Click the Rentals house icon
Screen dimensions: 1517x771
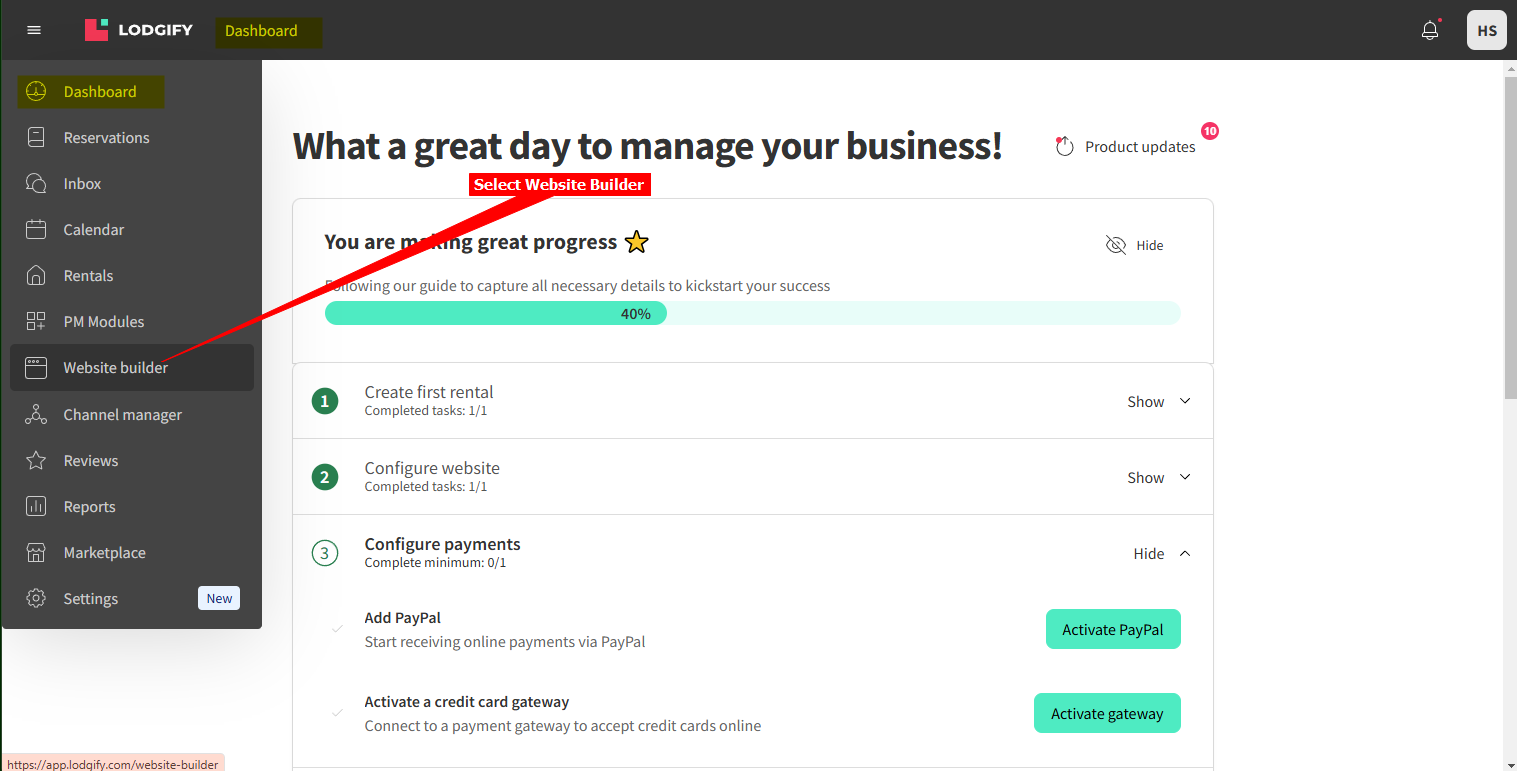point(36,276)
